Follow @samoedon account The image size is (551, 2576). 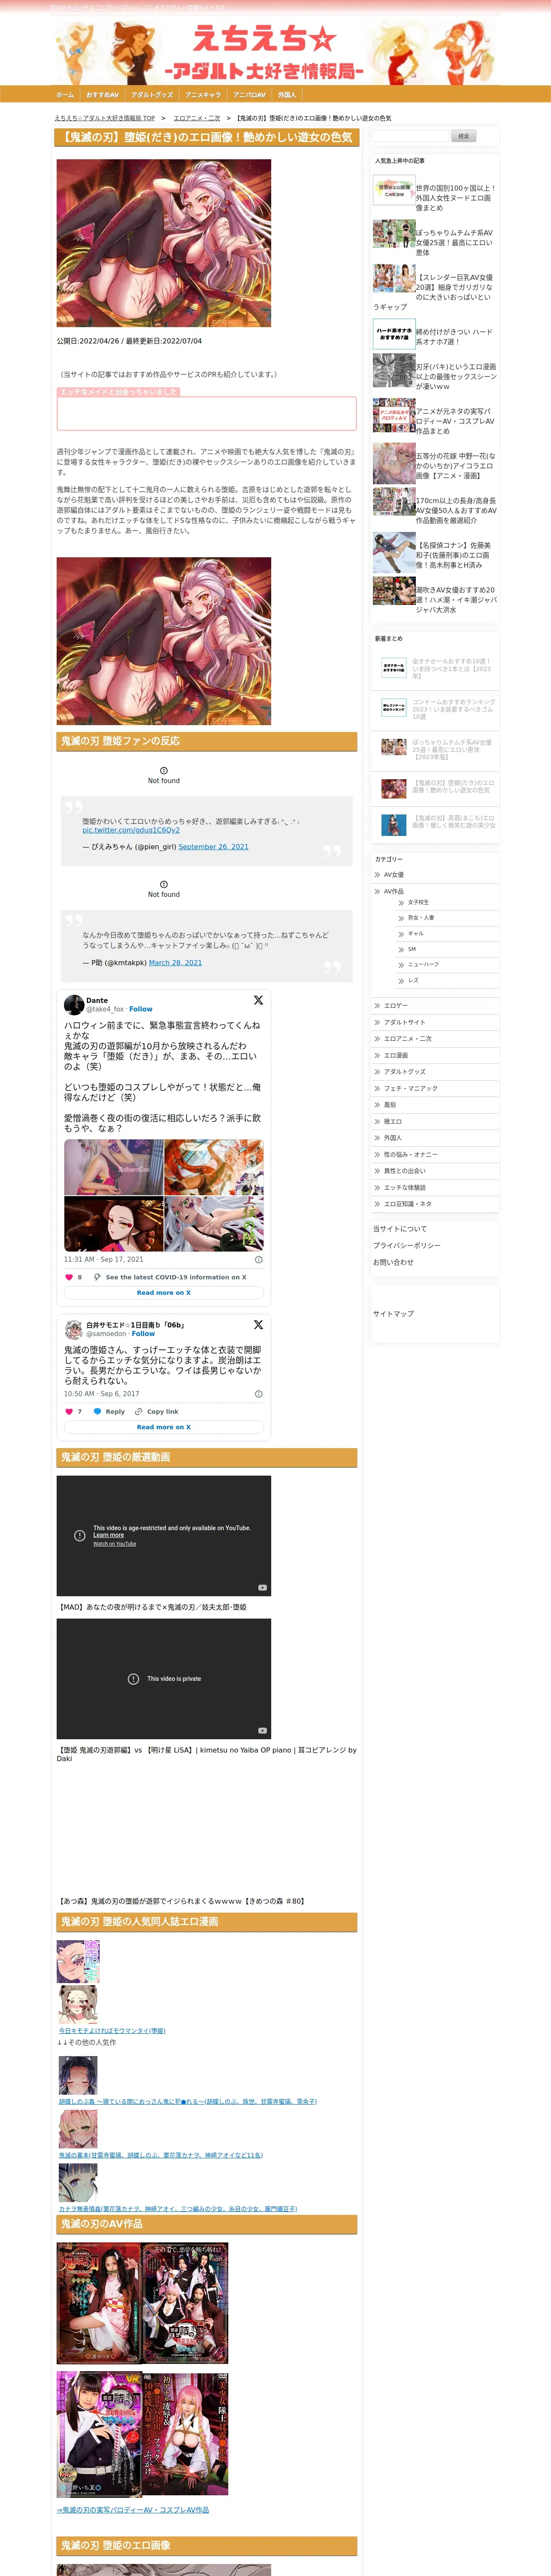pos(143,1334)
